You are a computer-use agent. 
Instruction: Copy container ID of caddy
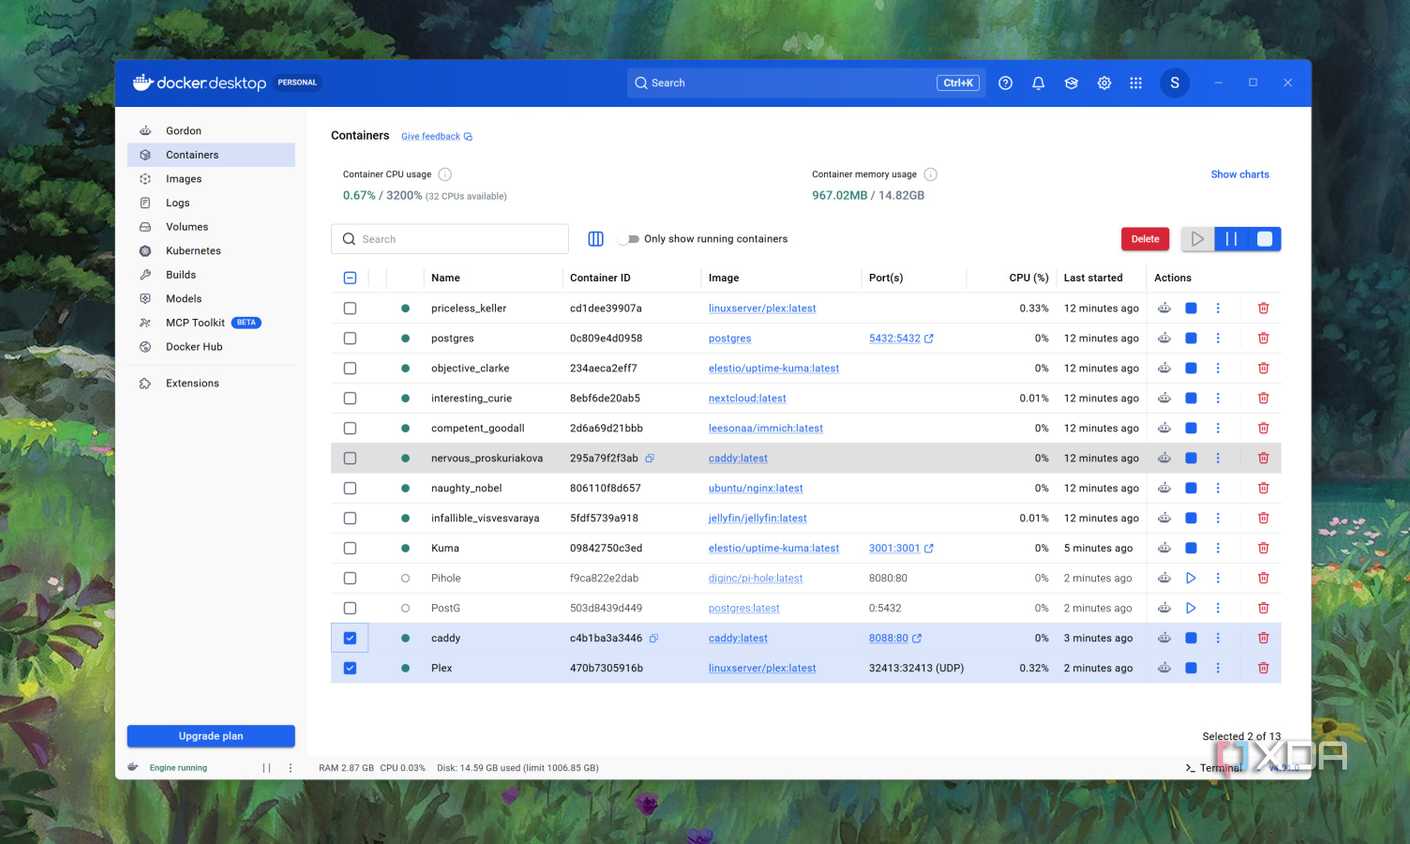[x=654, y=638]
